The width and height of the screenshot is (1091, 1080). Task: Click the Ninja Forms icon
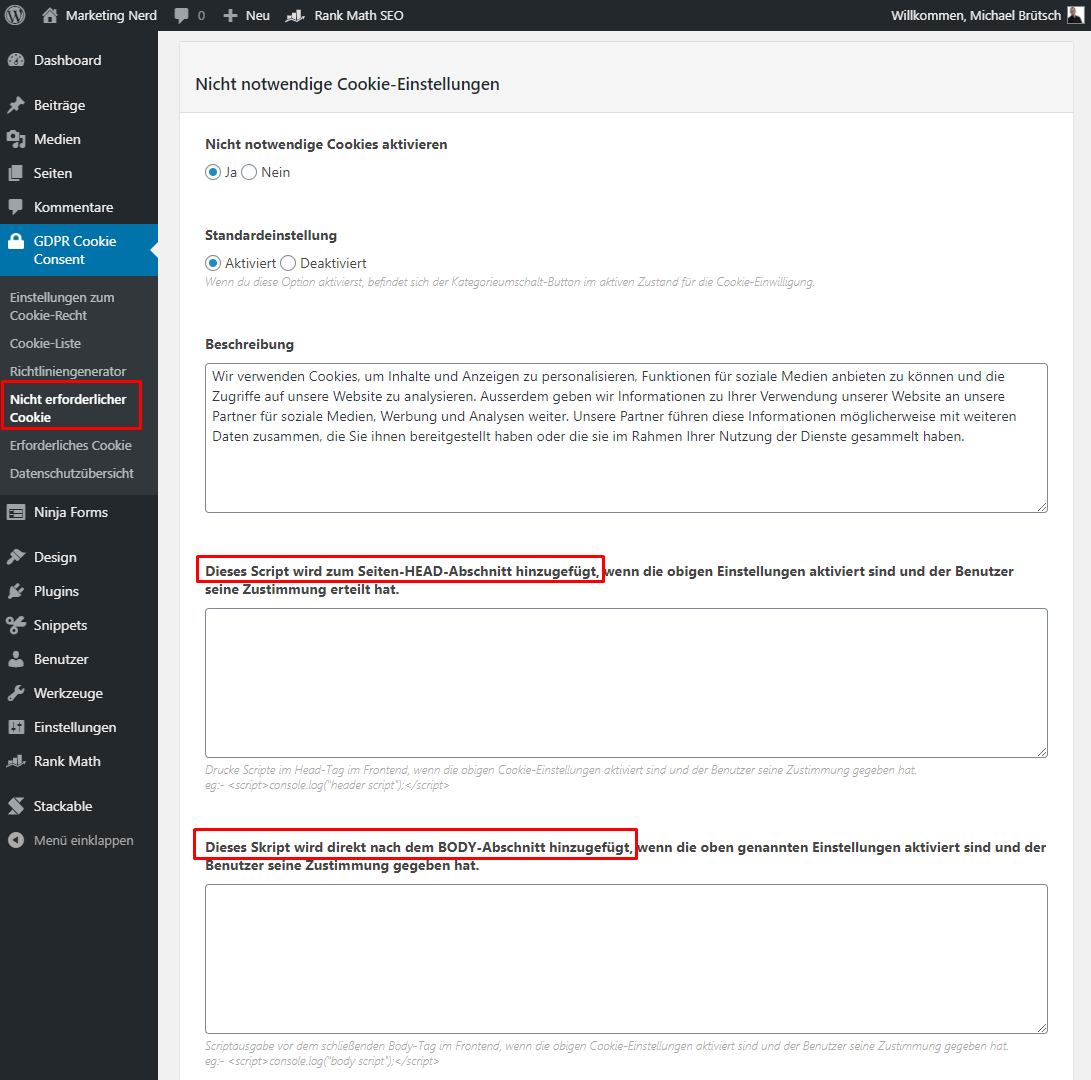point(16,512)
